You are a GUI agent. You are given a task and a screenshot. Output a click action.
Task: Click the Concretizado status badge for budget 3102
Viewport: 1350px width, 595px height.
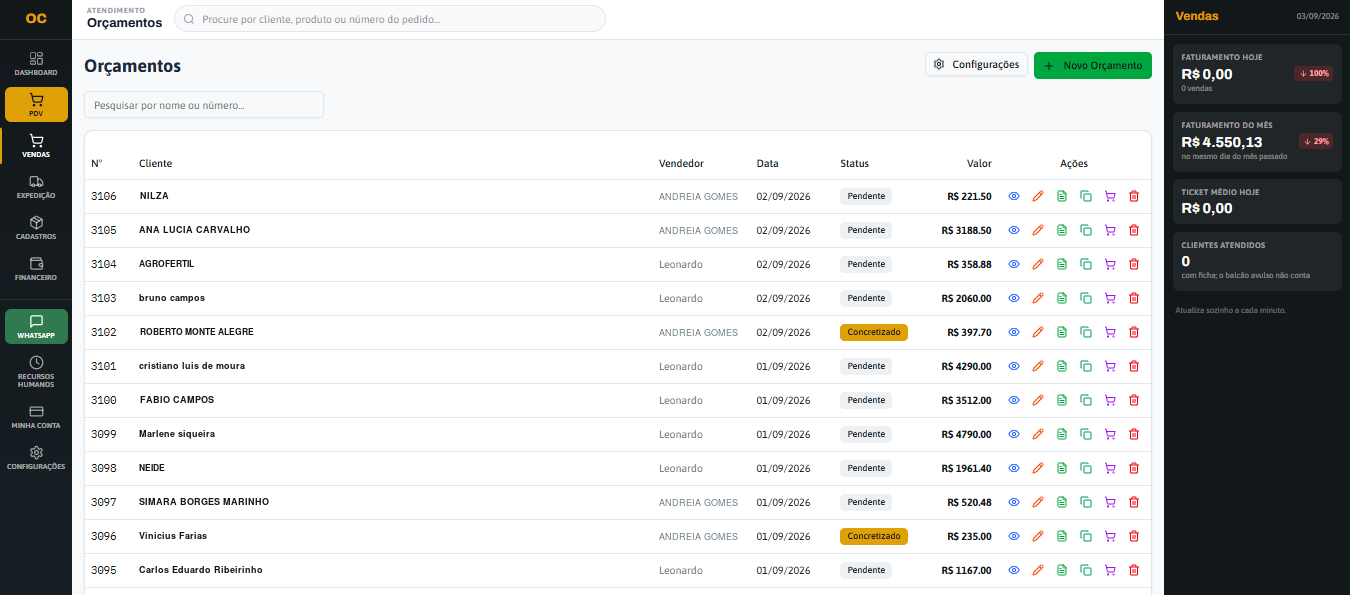874,332
